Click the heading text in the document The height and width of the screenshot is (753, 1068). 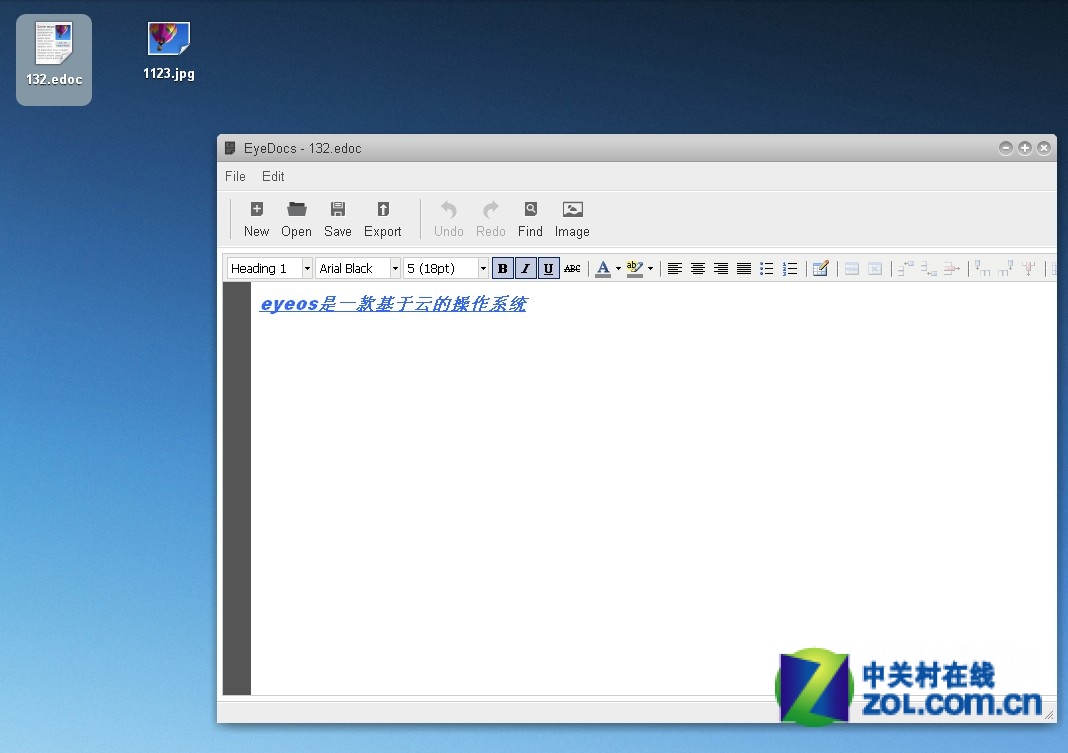(394, 304)
